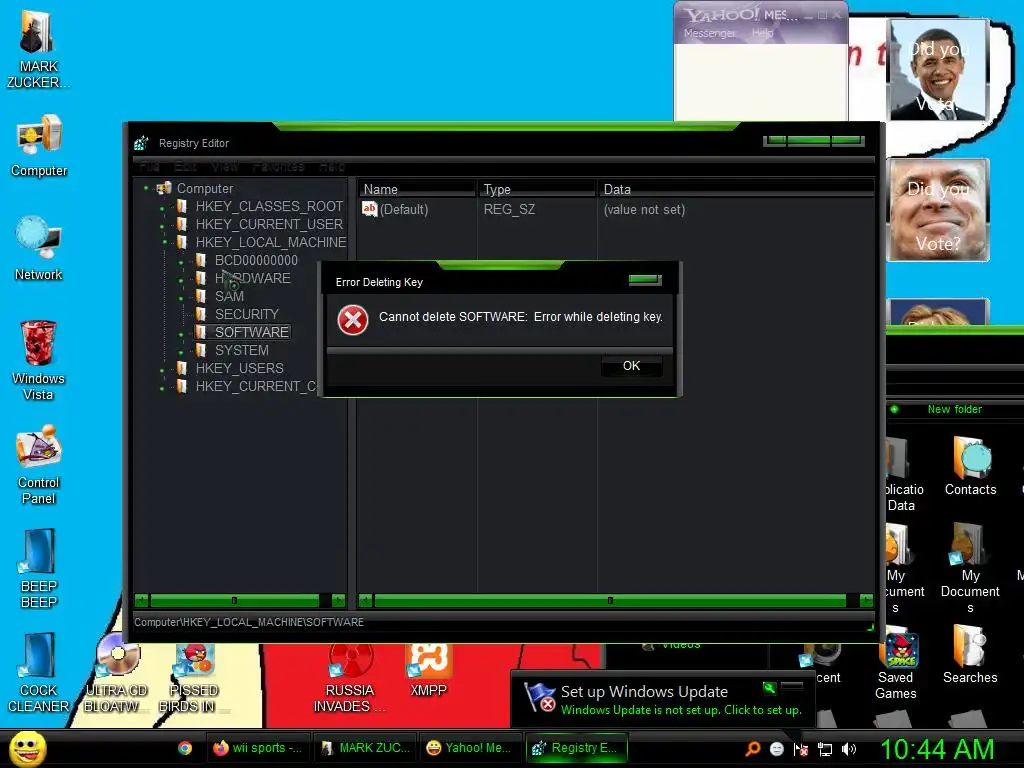Screen dimensions: 1024x768
Task: Select the PISSED BIRDS IN… shortcut
Action: tap(193, 677)
